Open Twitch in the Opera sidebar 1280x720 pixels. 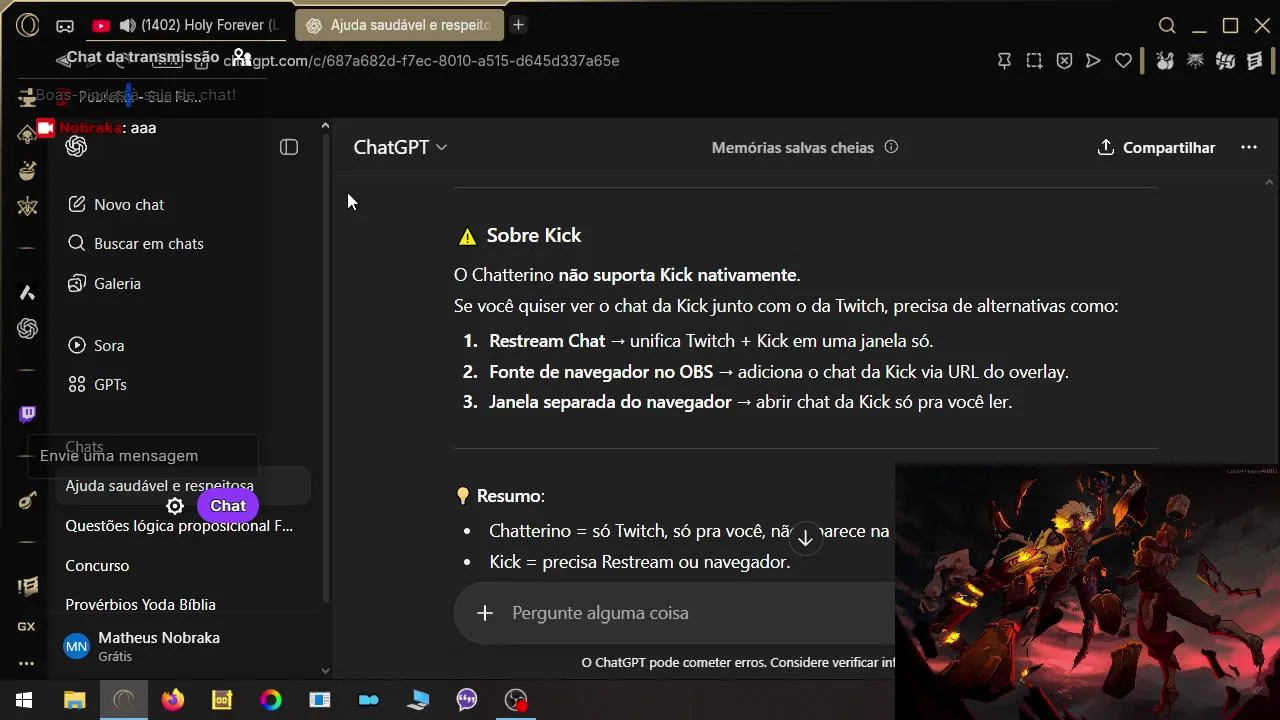(27, 414)
